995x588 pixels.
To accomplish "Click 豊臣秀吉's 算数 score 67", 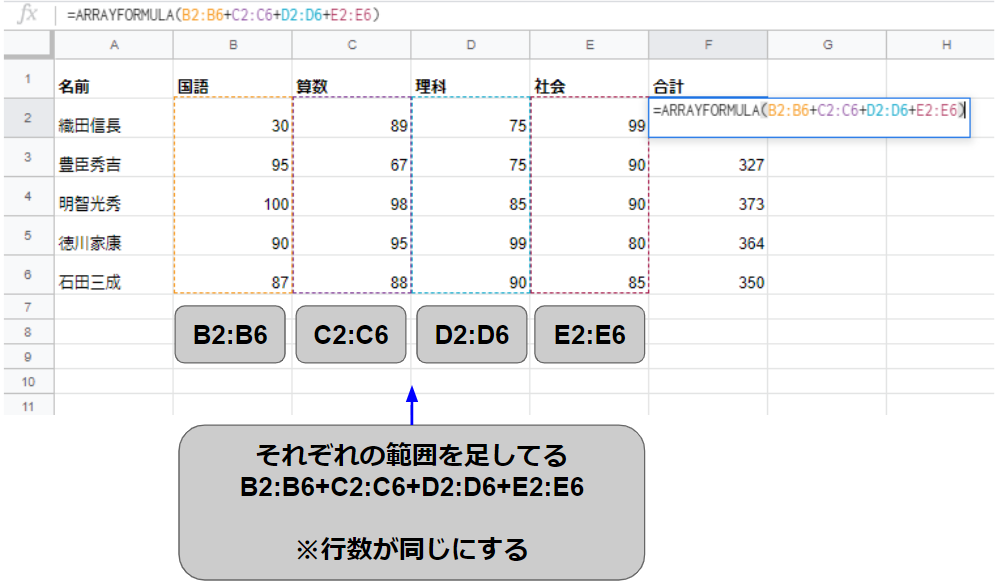I will click(x=352, y=157).
